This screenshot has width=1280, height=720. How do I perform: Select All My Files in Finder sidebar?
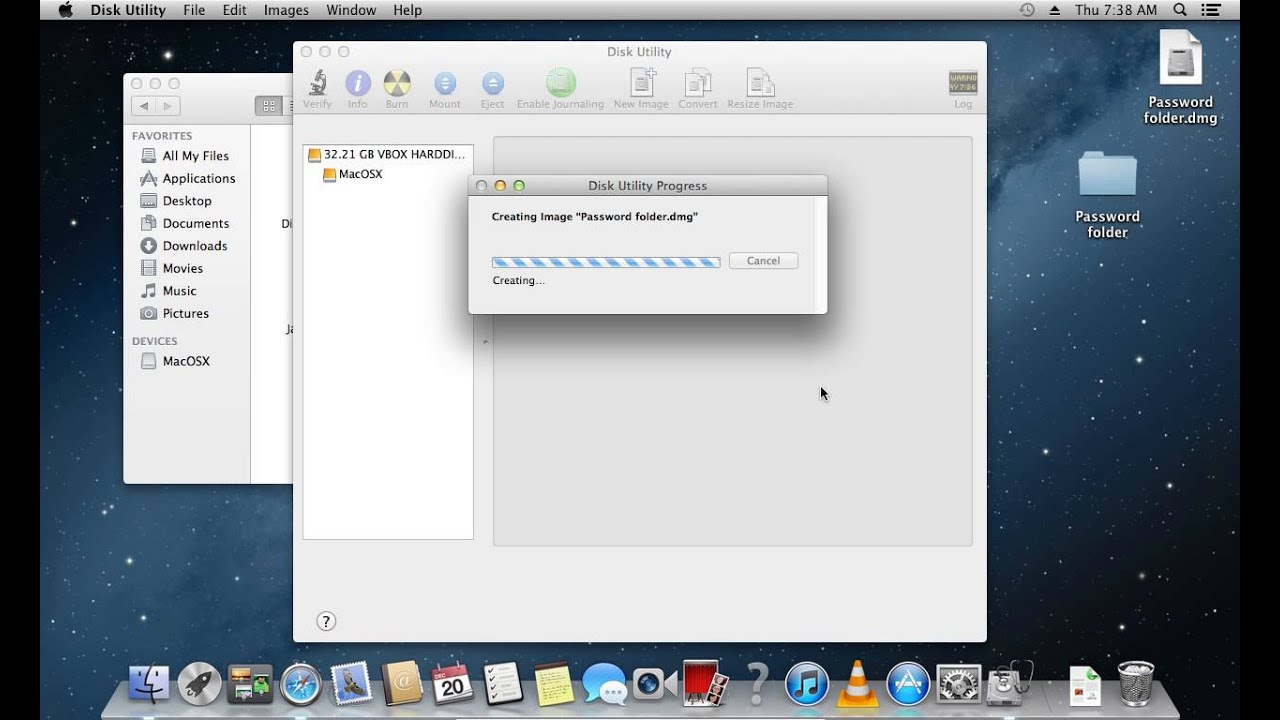click(x=185, y=156)
